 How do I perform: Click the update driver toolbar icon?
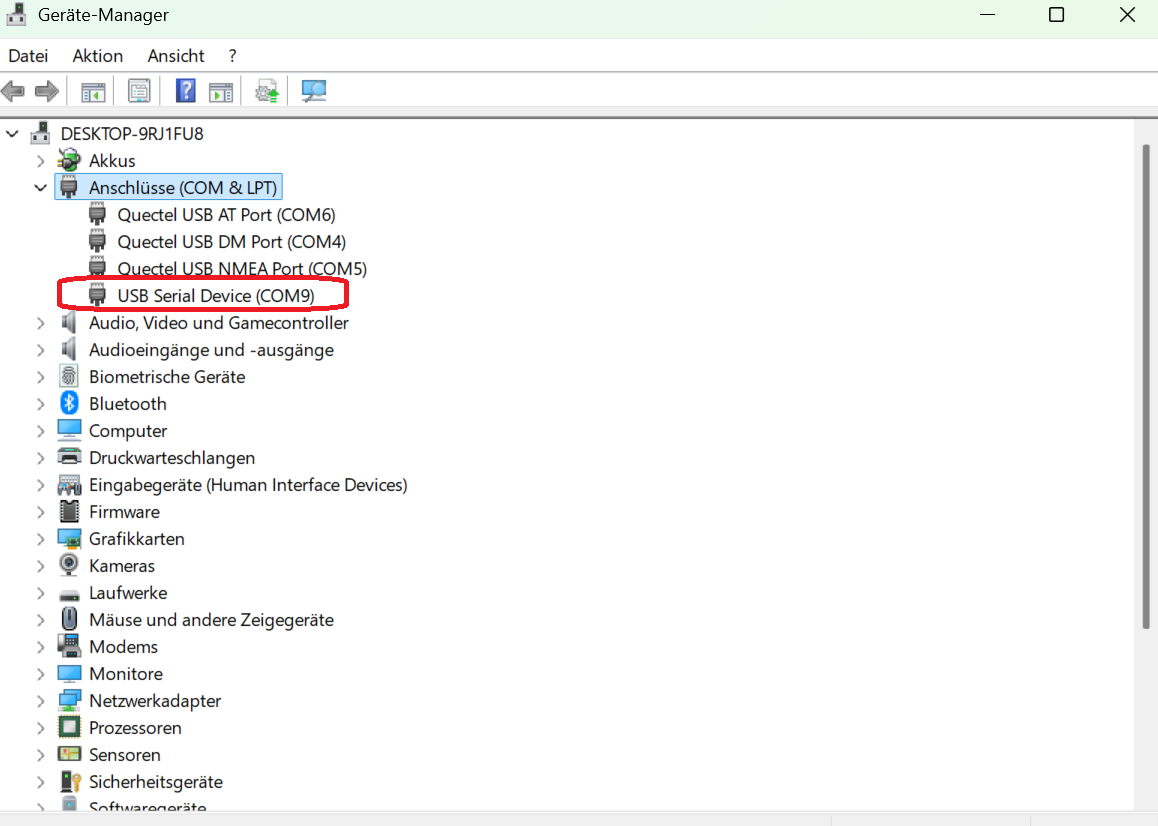pyautogui.click(x=266, y=92)
